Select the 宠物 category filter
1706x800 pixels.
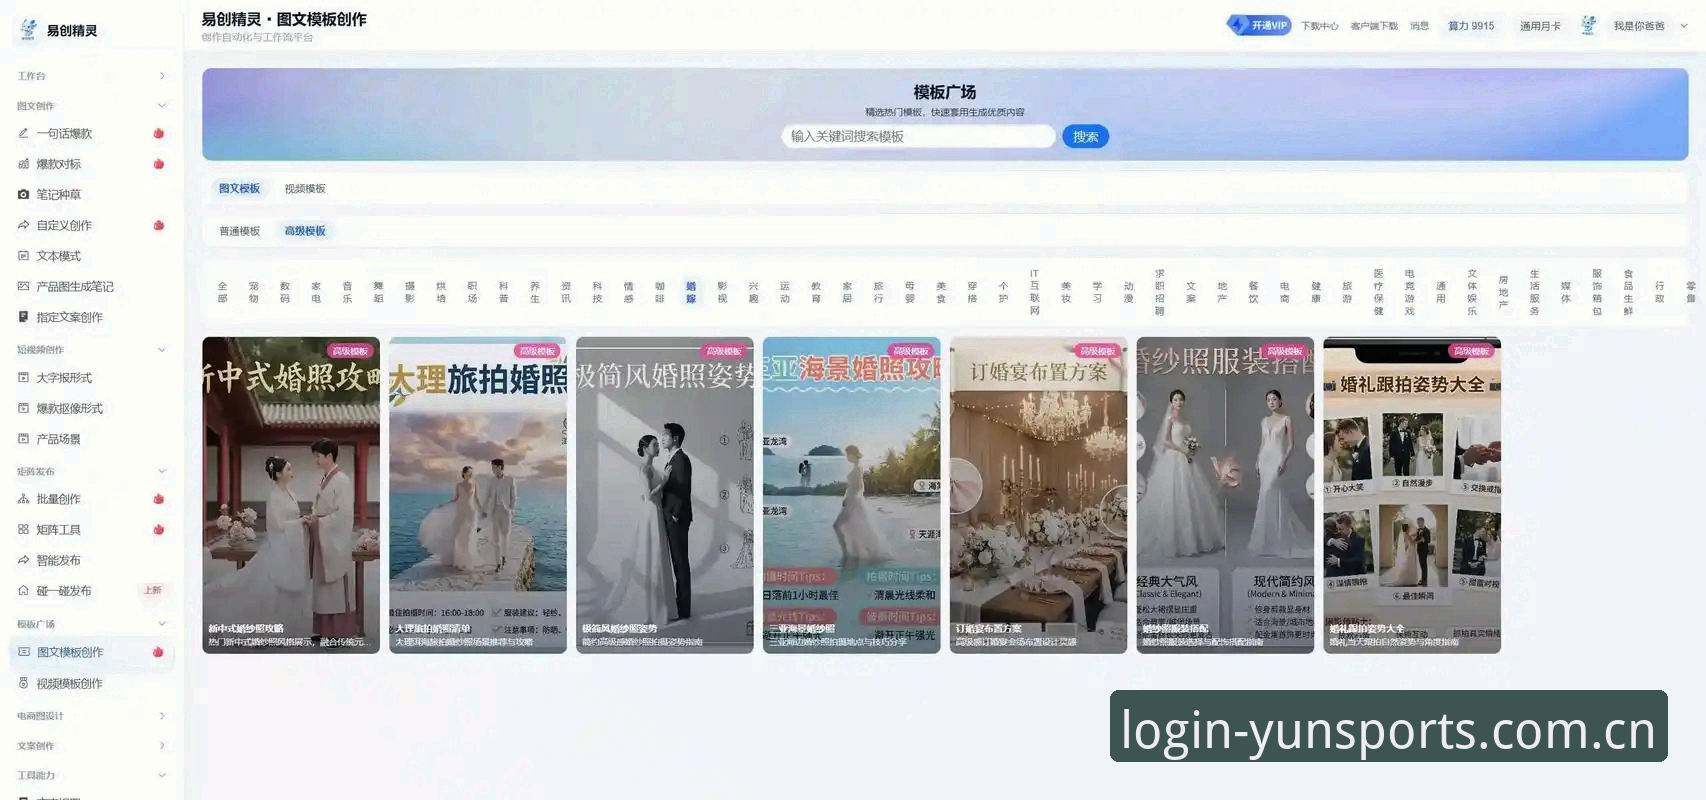click(x=254, y=292)
